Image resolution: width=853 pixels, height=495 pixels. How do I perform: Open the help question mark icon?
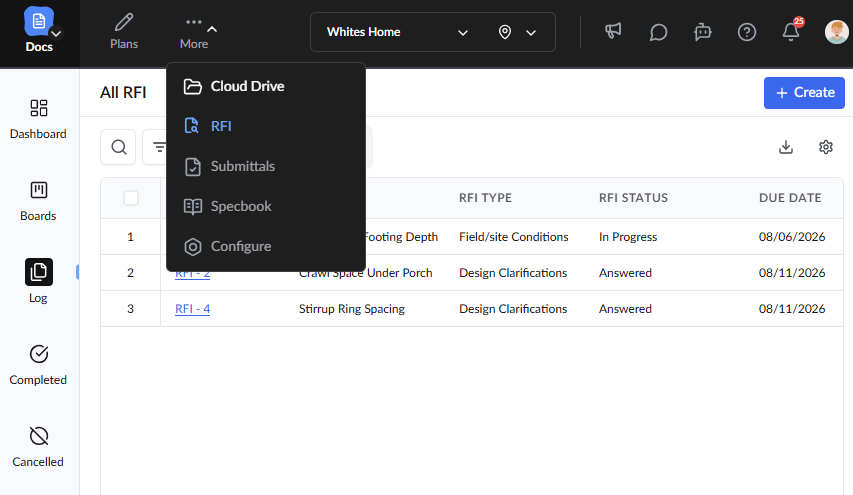(746, 32)
